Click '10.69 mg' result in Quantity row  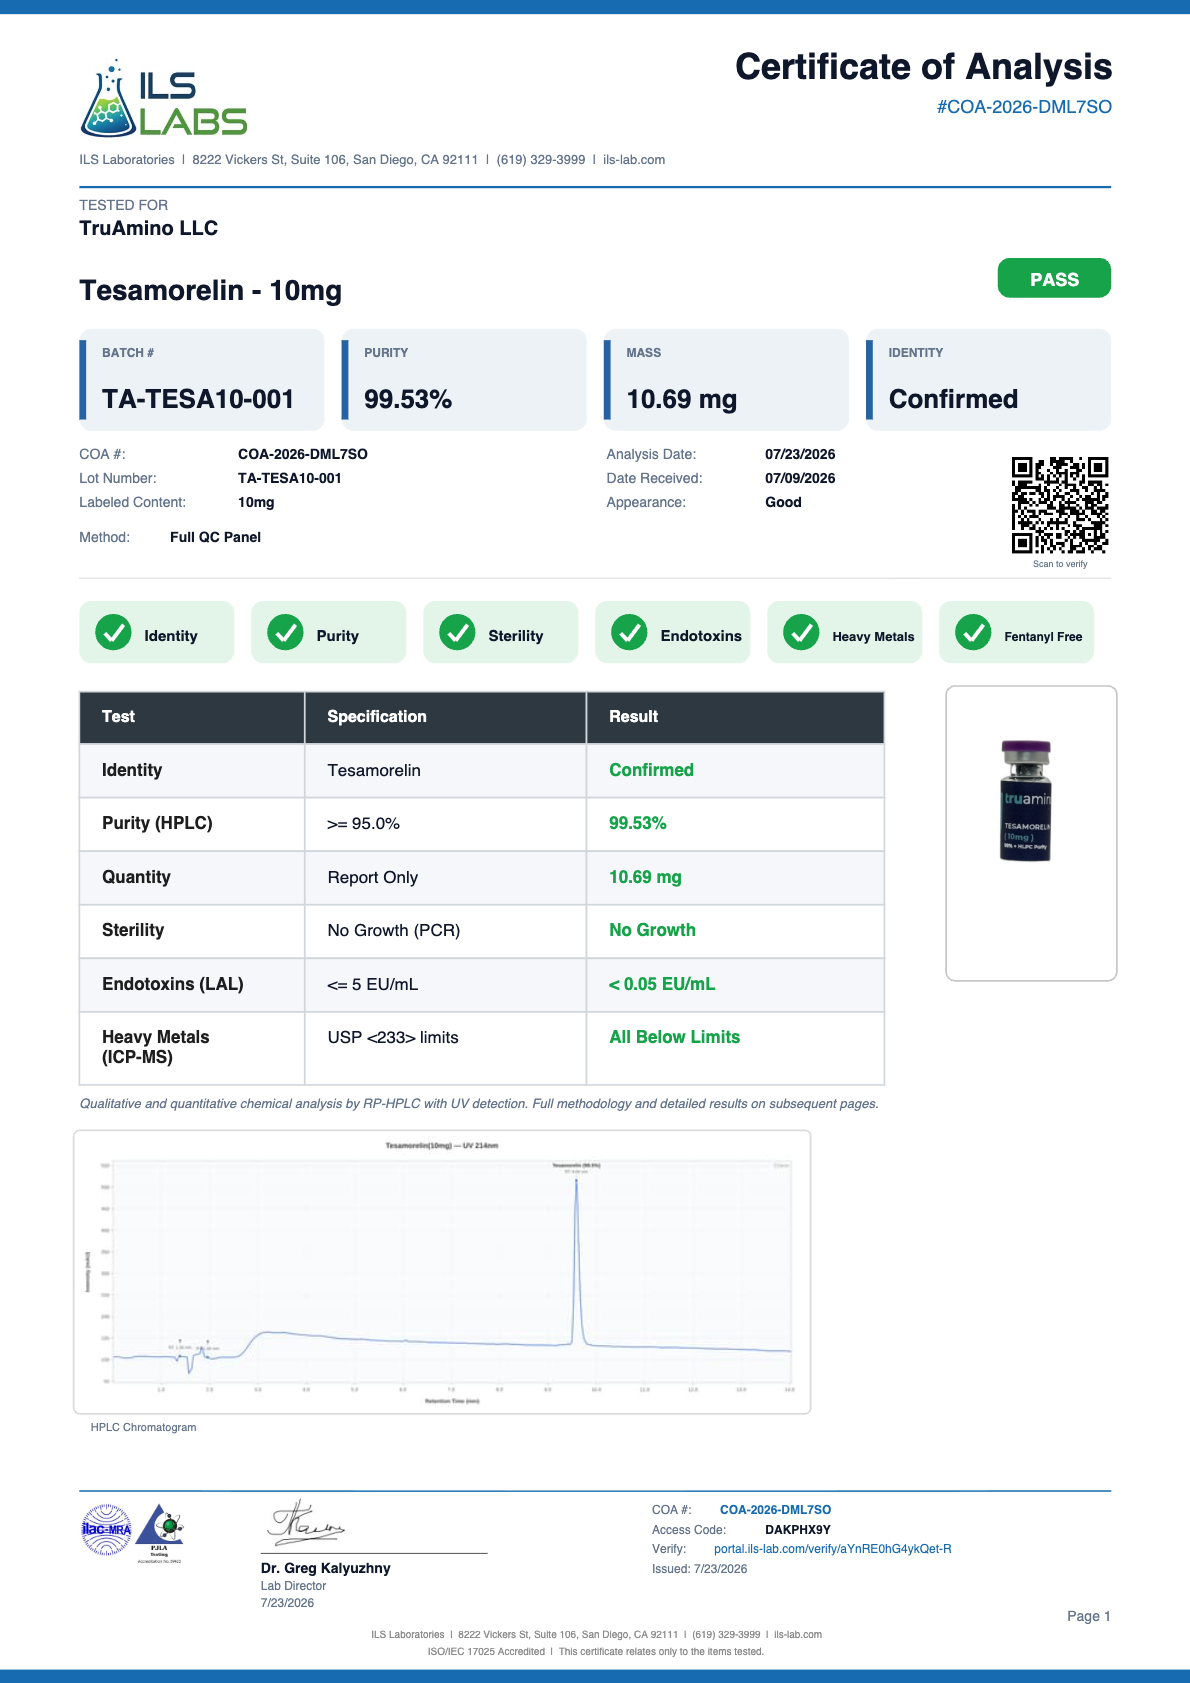tap(645, 877)
